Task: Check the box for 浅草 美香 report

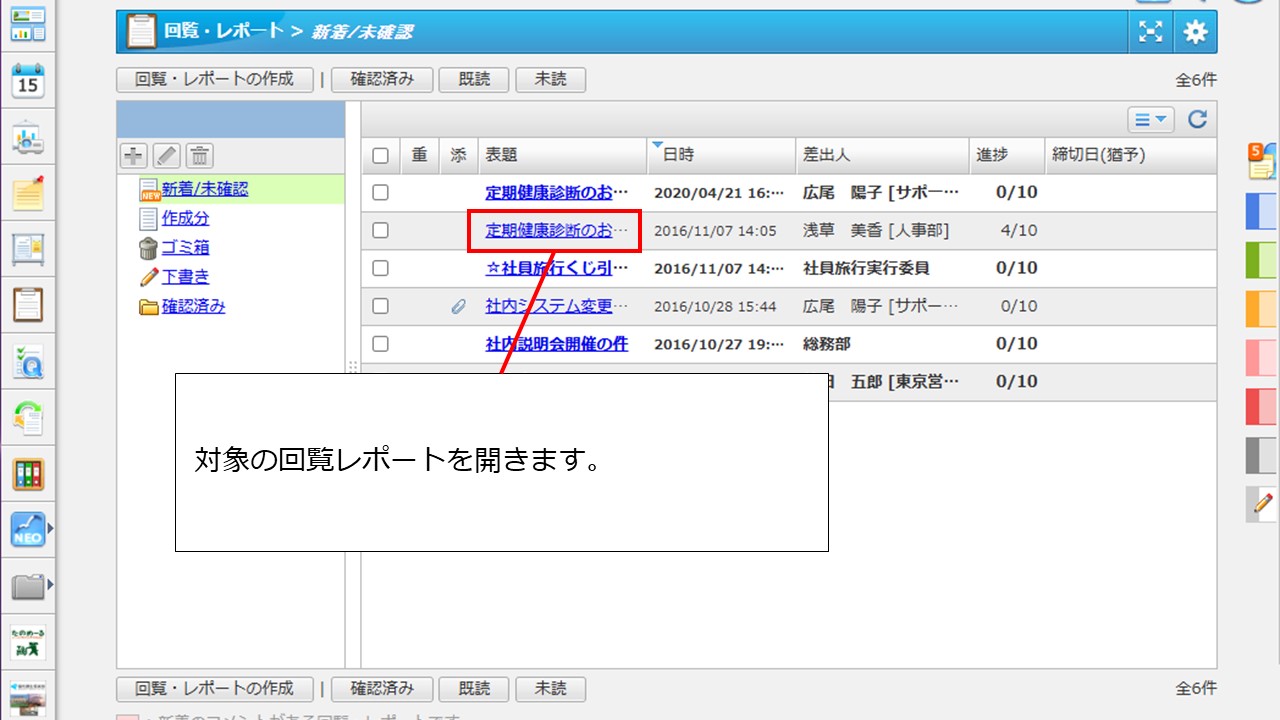Action: [x=380, y=230]
